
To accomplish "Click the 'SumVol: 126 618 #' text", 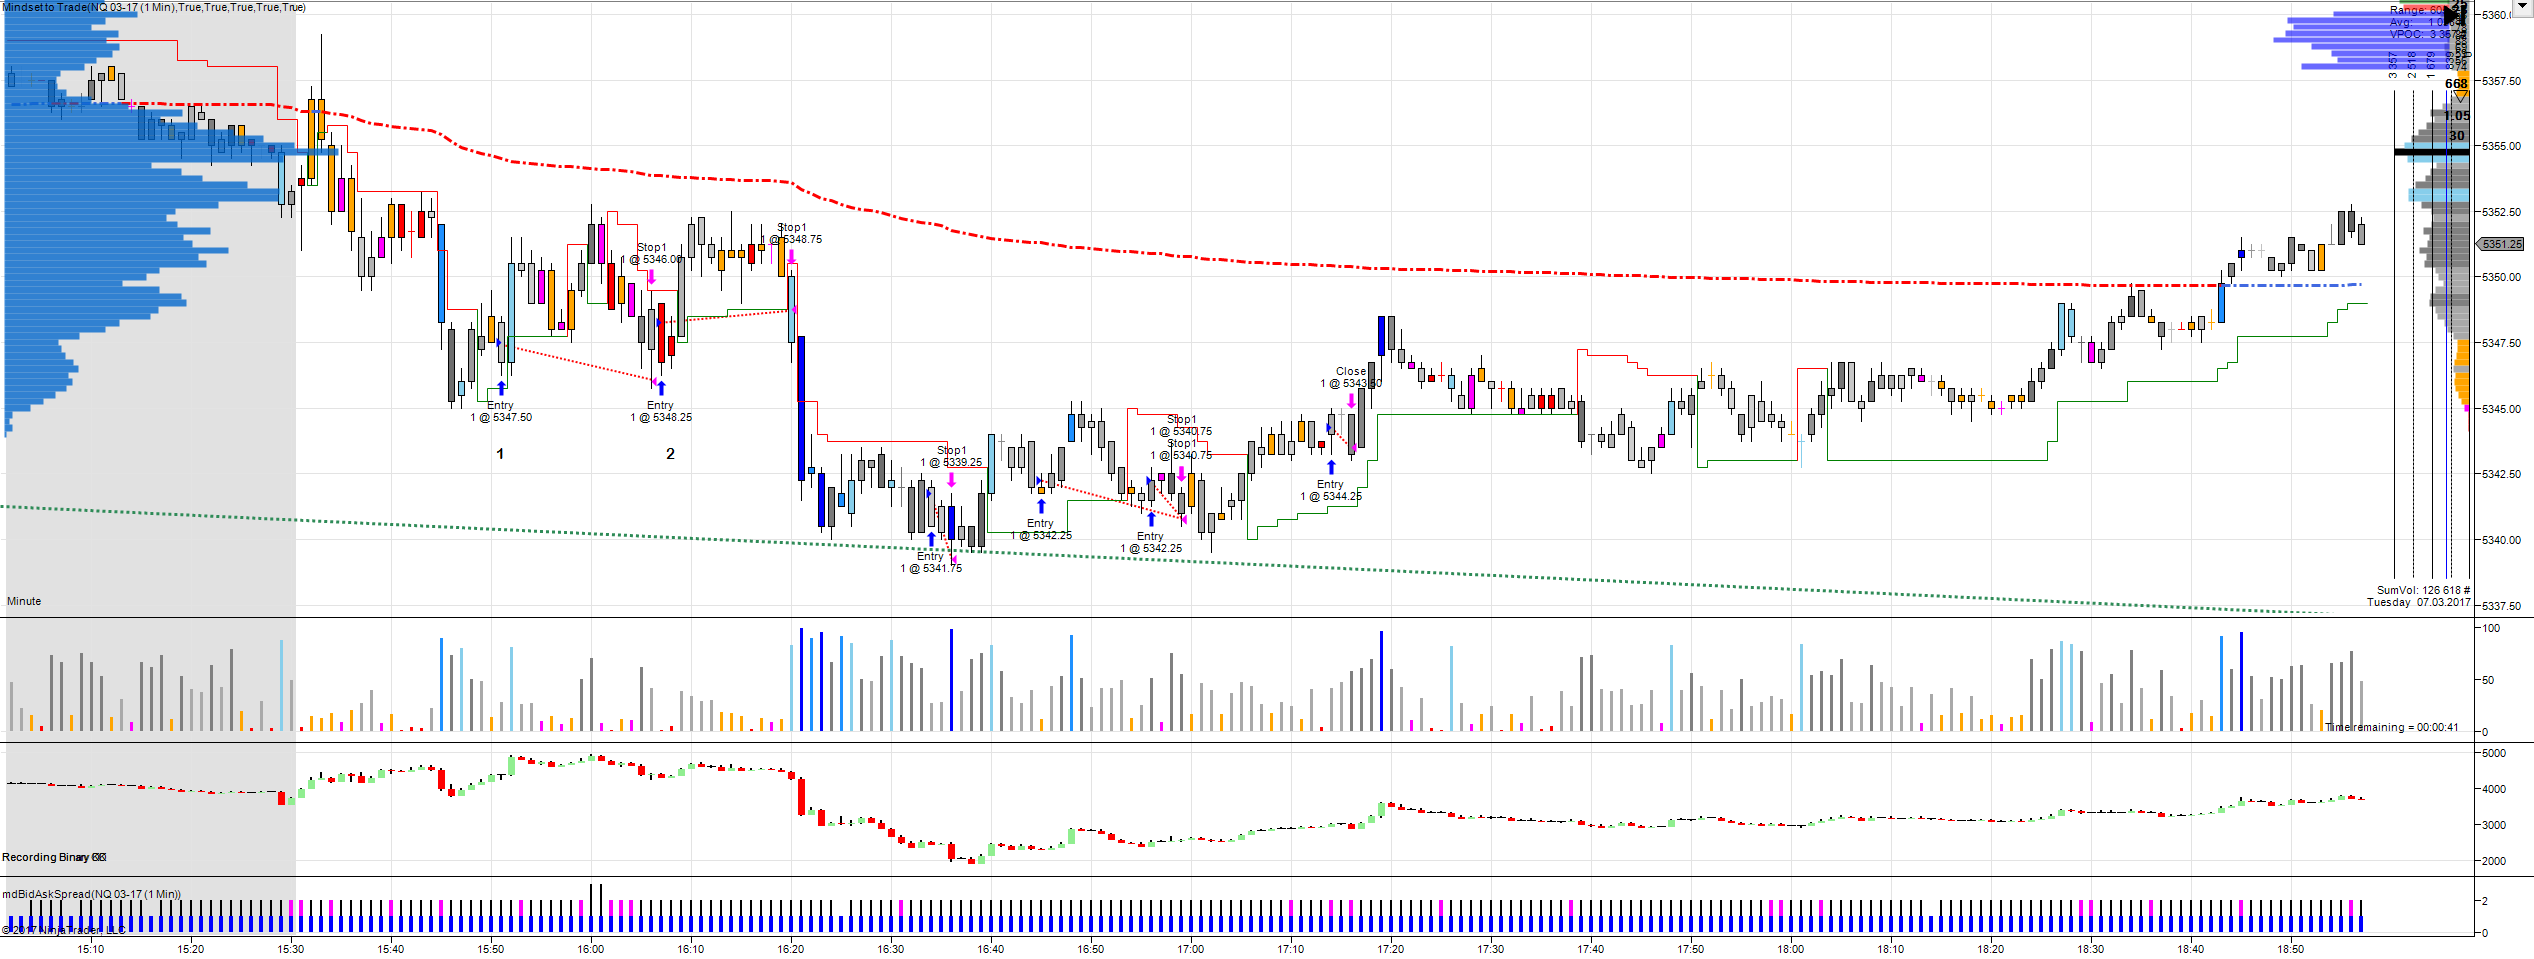I will point(2423,590).
